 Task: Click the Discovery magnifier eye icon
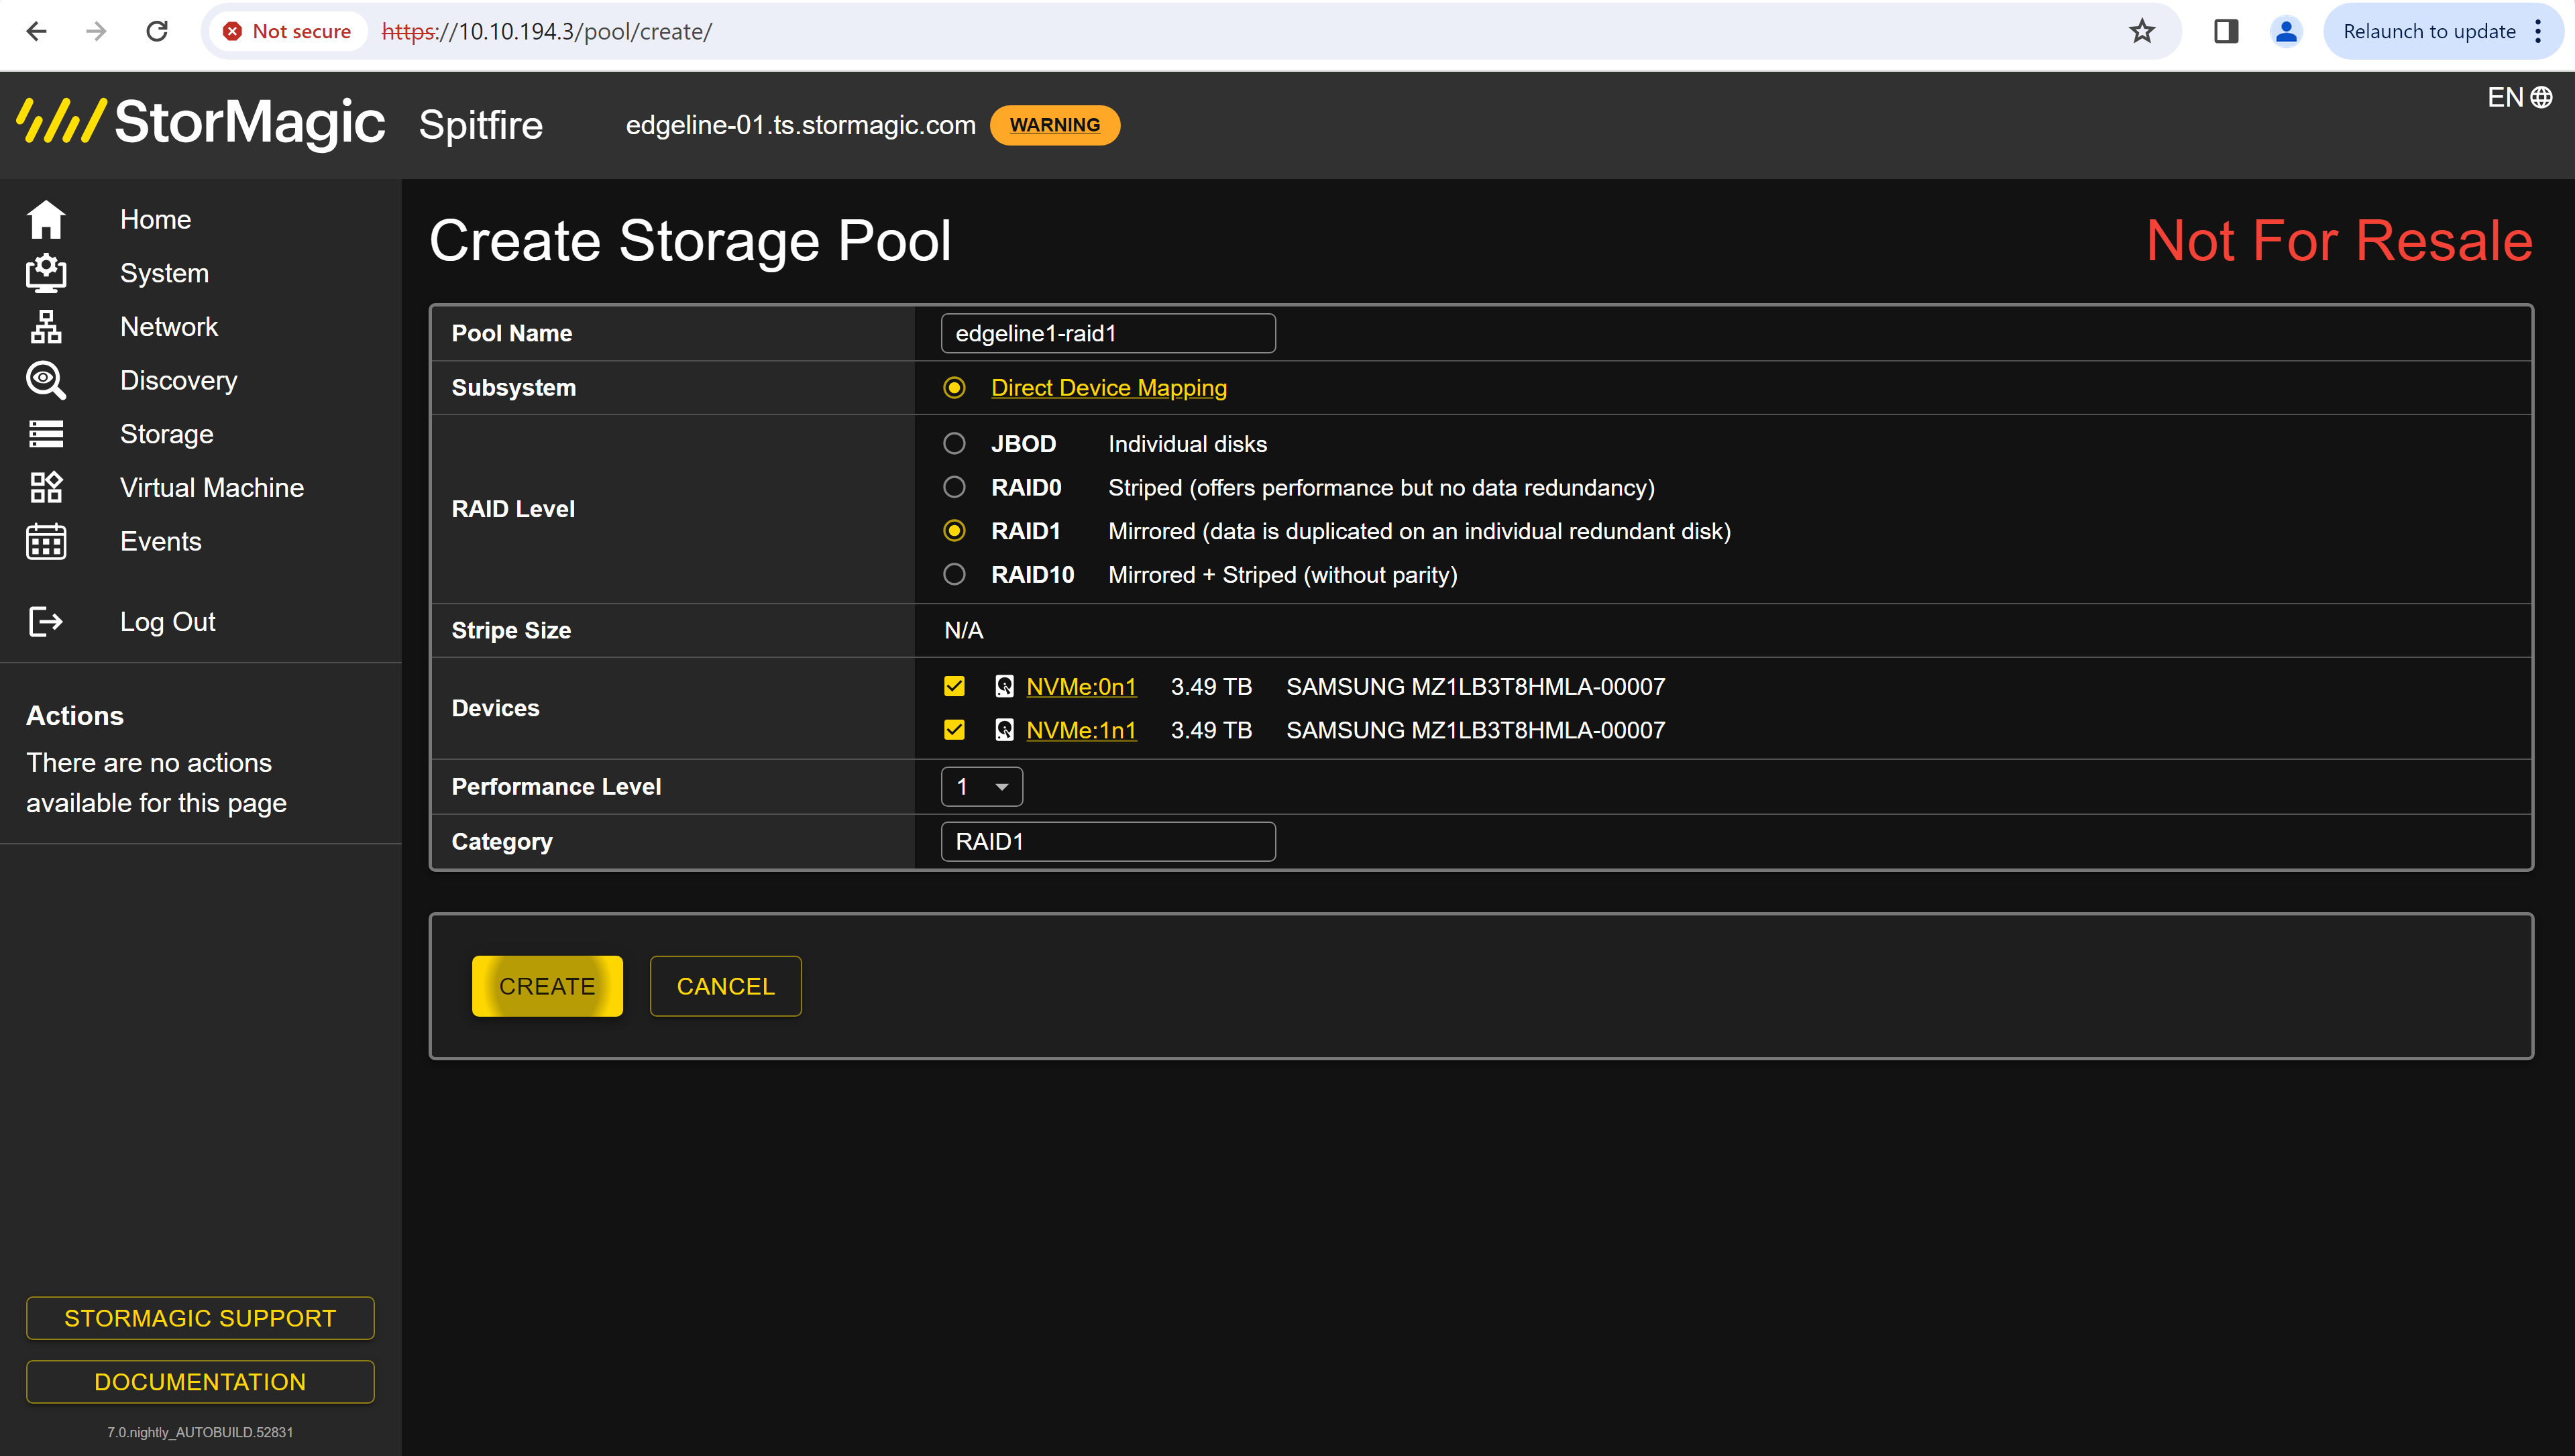pos(46,381)
